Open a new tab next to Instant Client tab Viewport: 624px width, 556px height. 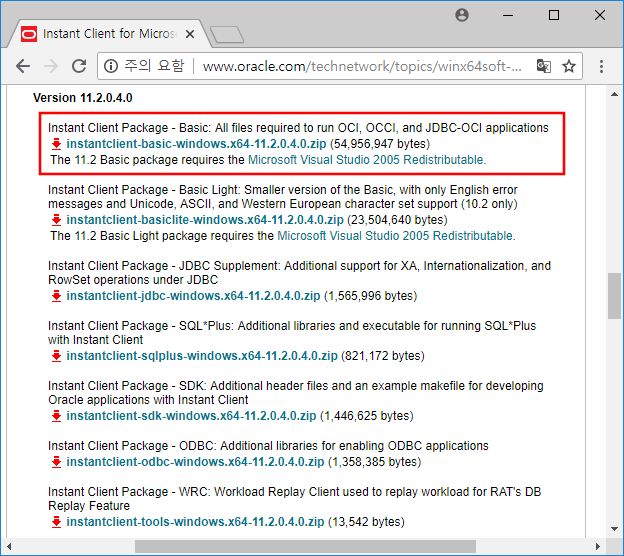pyautogui.click(x=226, y=35)
